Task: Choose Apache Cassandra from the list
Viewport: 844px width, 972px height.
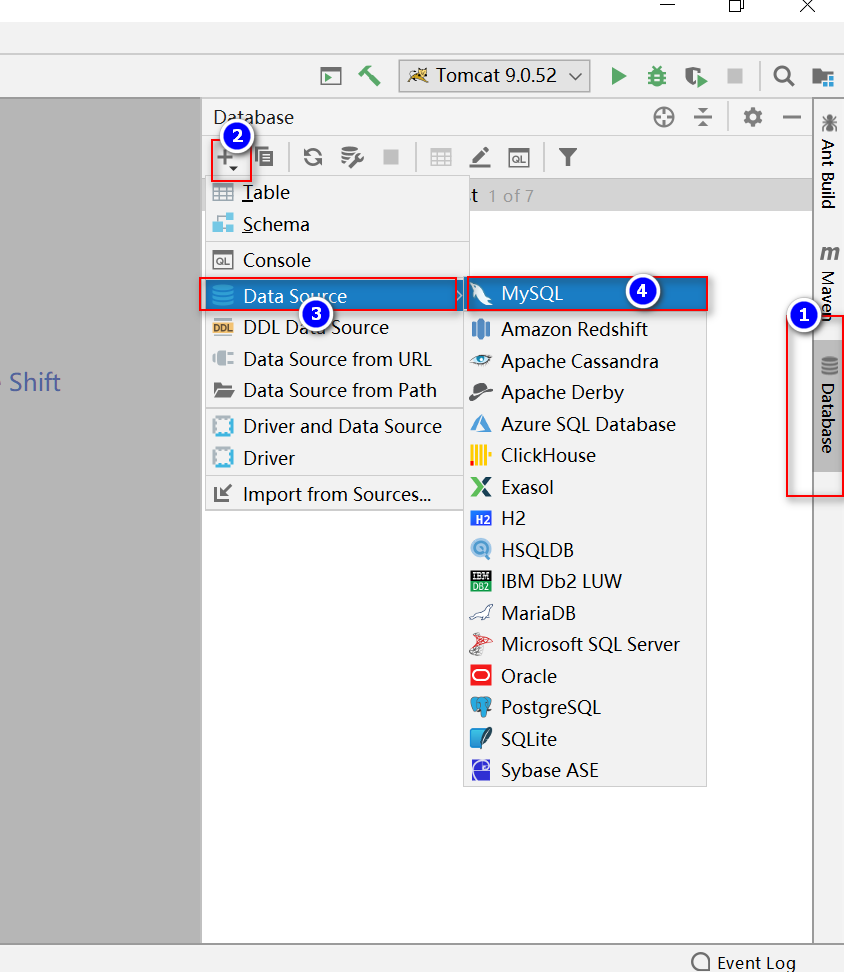Action: pos(585,361)
